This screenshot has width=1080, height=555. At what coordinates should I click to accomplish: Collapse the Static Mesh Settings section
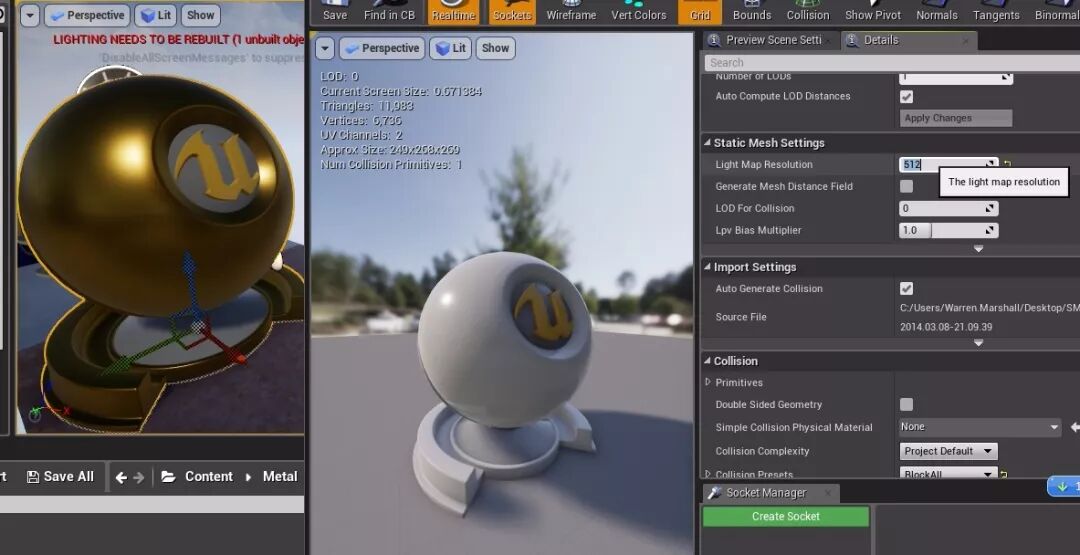tap(707, 143)
